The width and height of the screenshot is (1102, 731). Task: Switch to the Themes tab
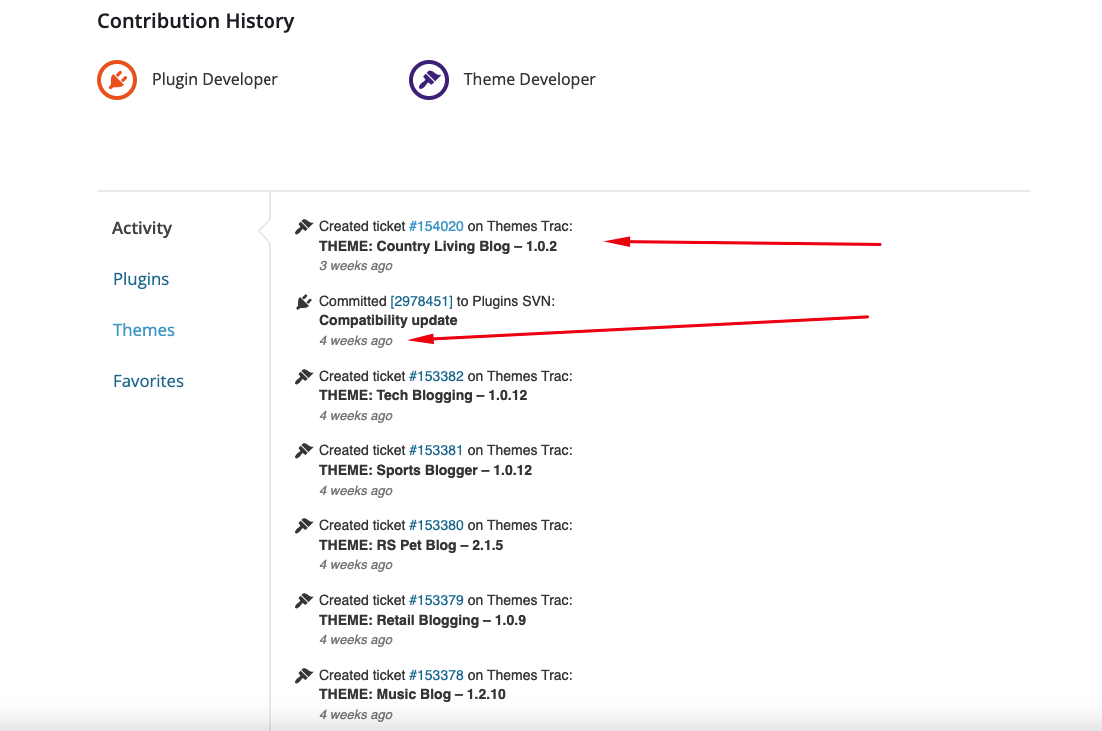pos(144,330)
